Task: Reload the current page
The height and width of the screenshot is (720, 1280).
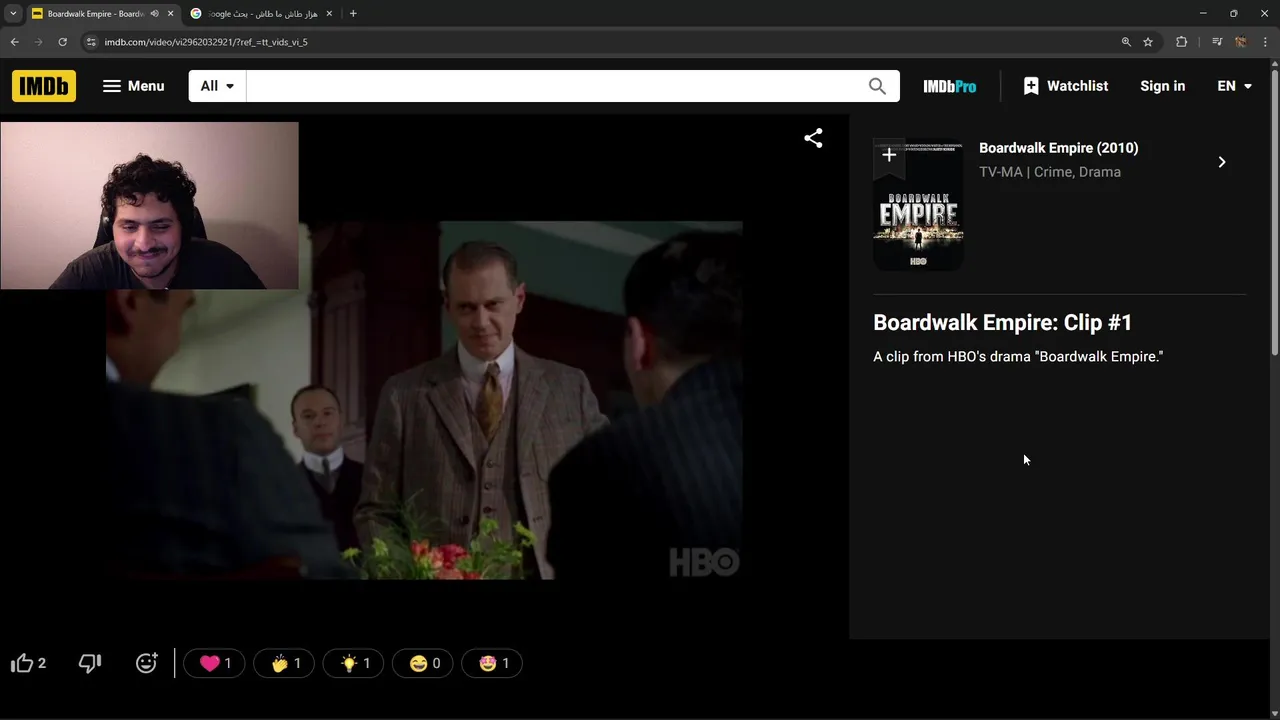Action: [62, 42]
